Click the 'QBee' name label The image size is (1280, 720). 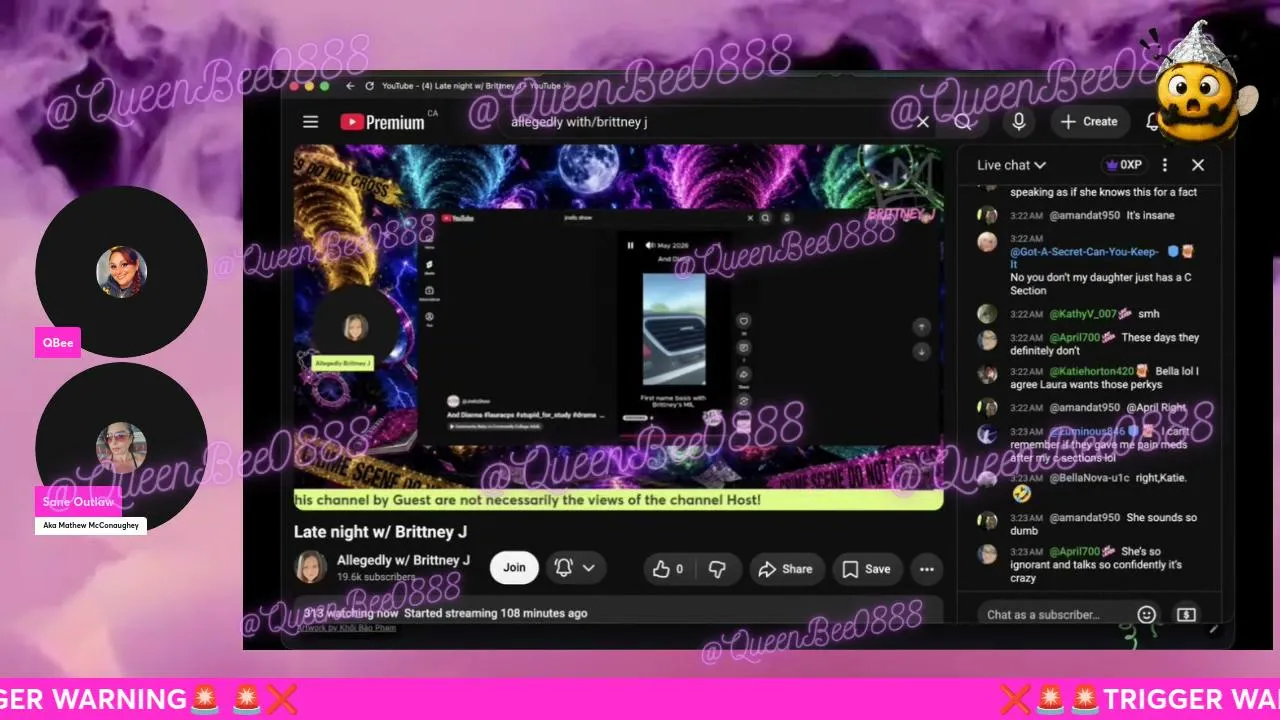[58, 342]
